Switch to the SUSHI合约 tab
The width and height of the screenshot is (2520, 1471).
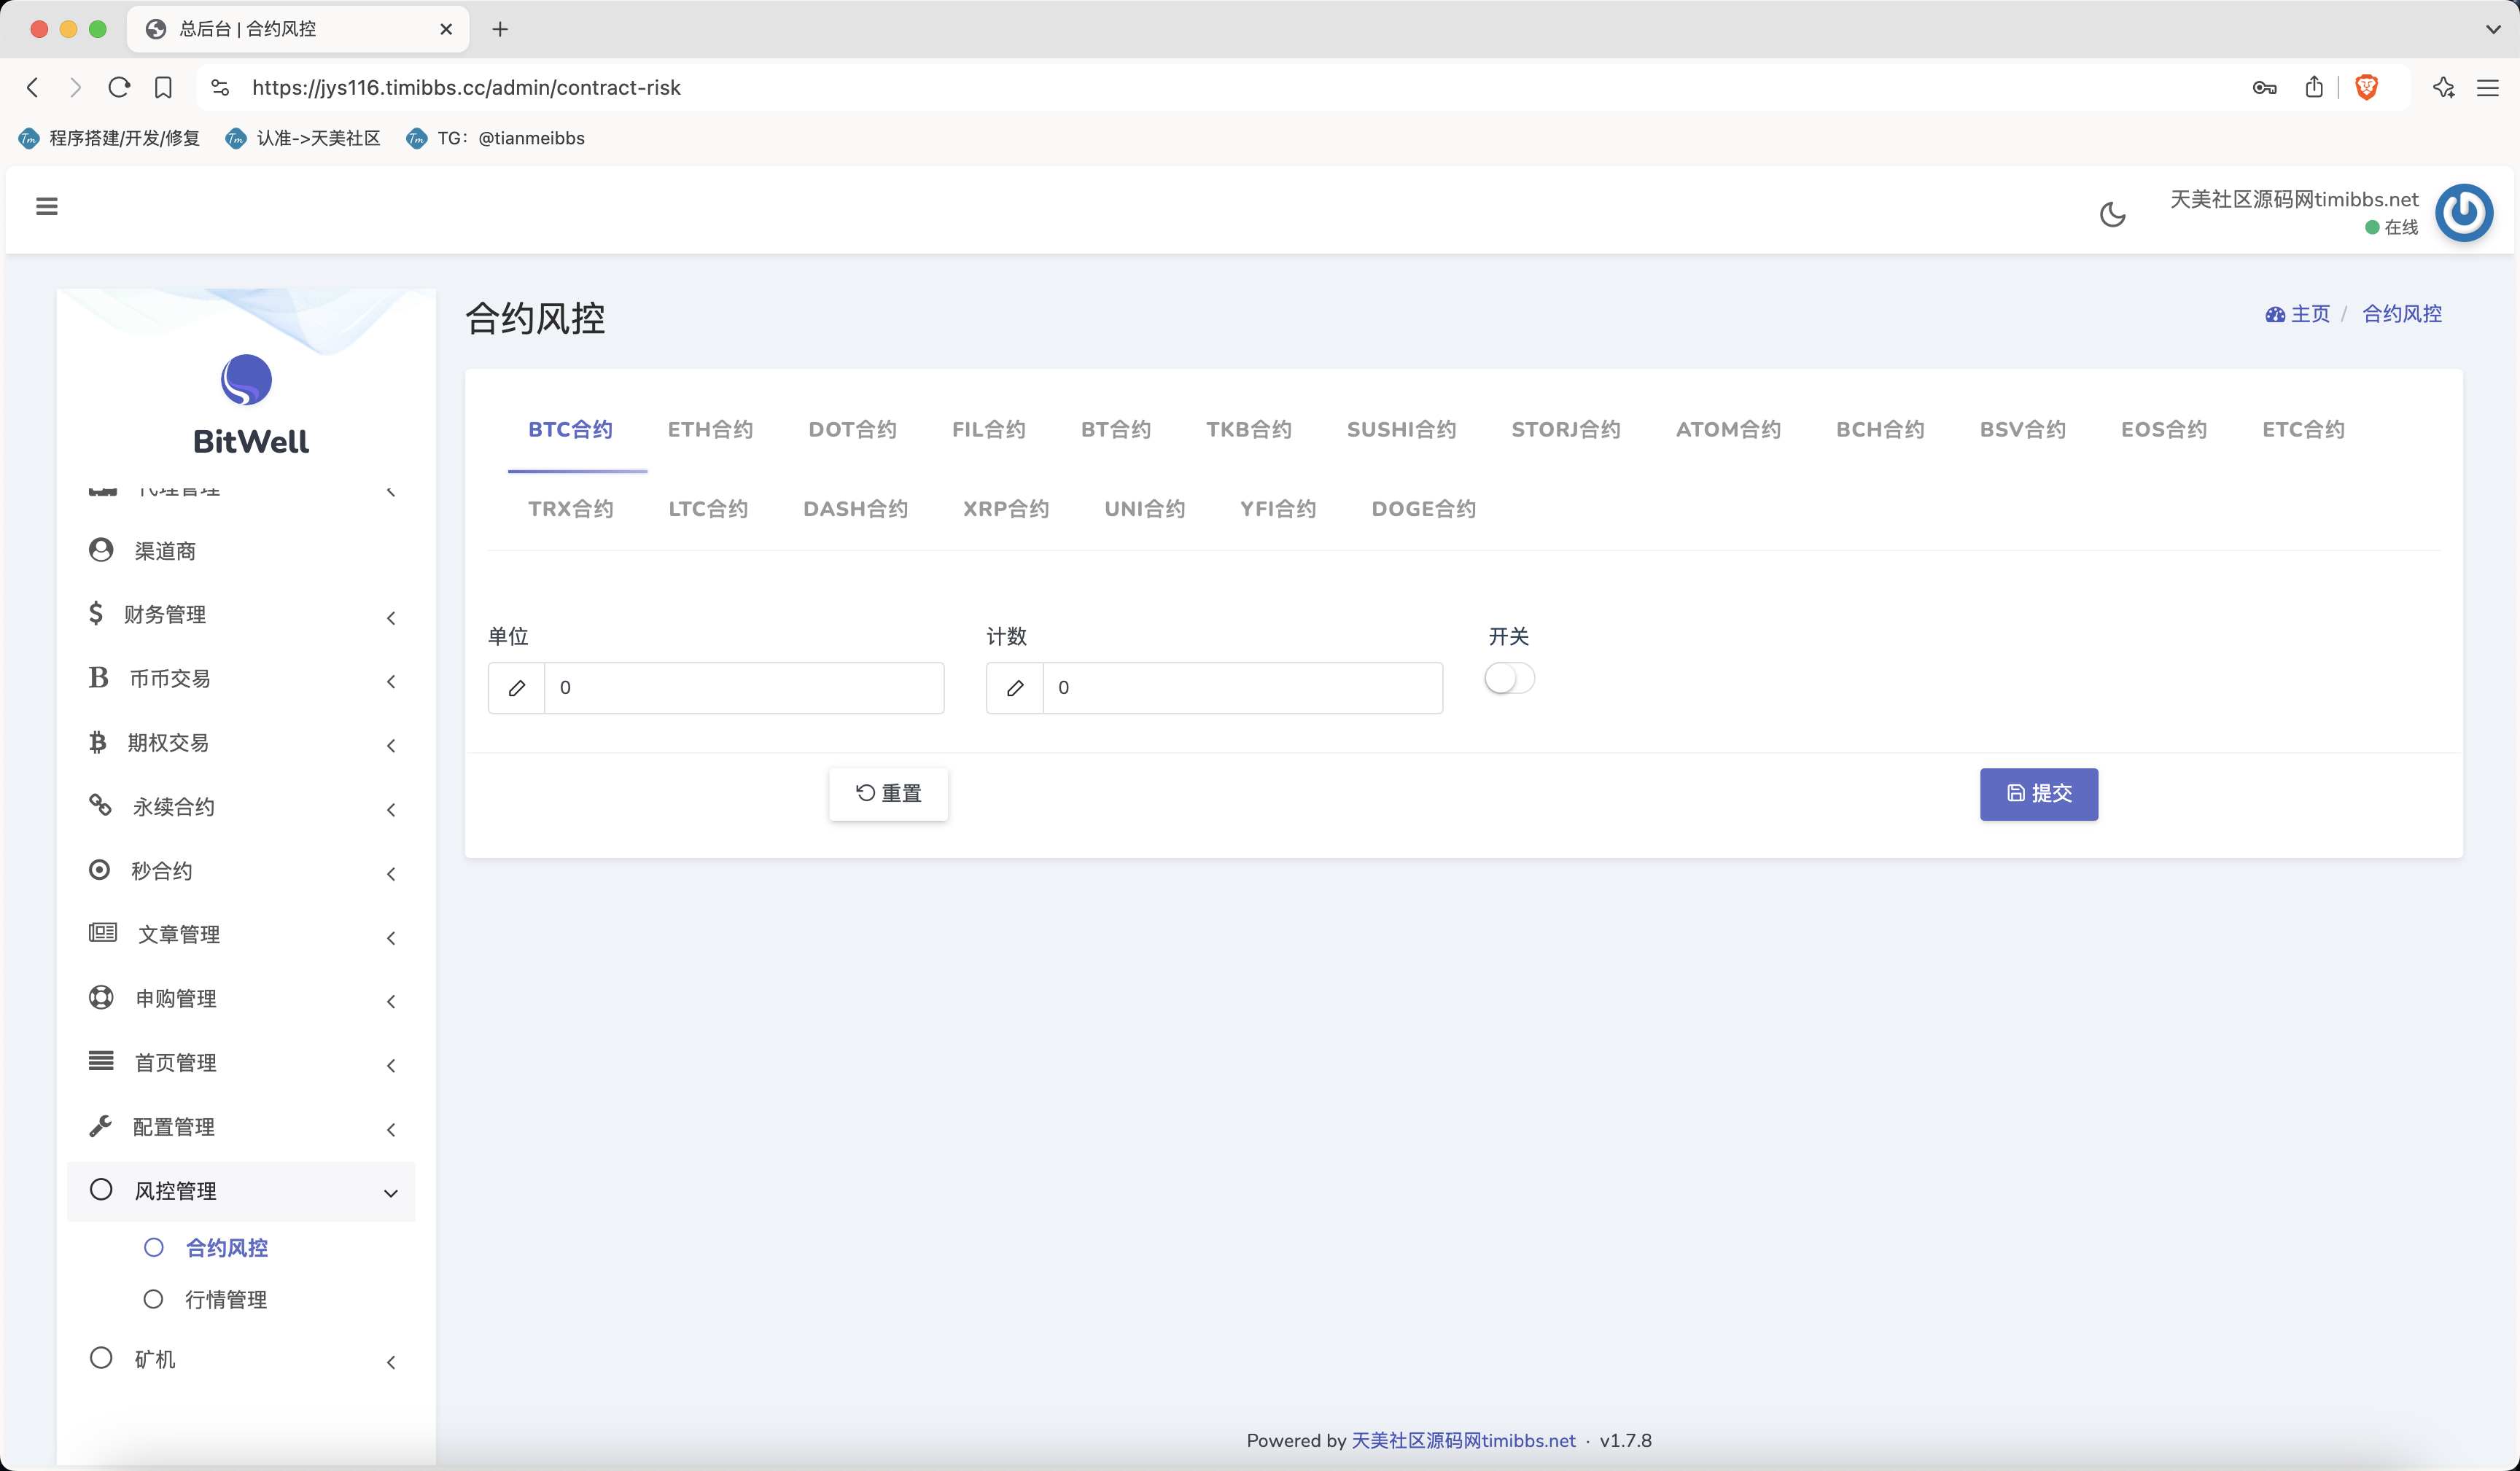pyautogui.click(x=1401, y=429)
